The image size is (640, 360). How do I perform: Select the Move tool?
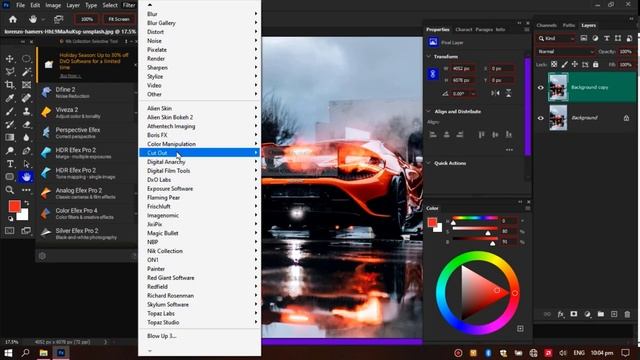(9, 59)
